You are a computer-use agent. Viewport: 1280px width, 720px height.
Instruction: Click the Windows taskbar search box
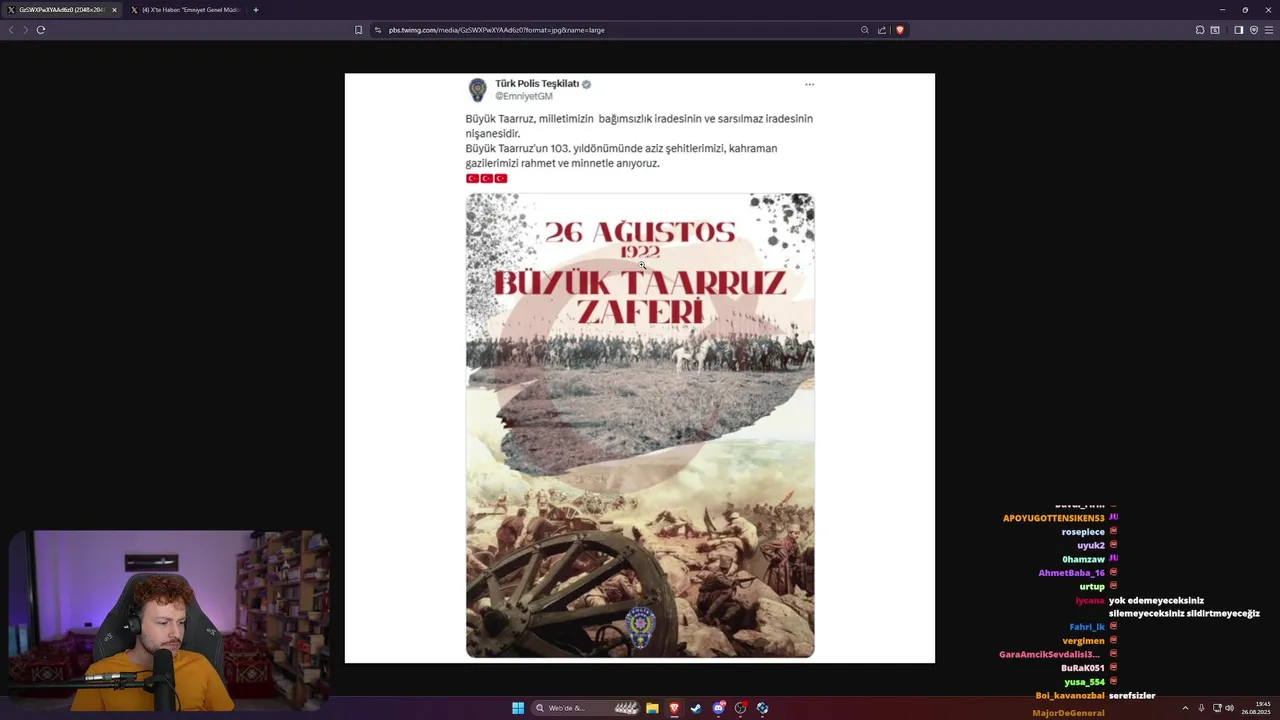586,708
